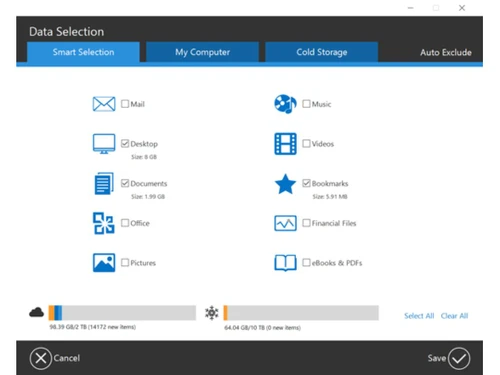Click the Data Selection title
Viewport: 500px width, 375px height.
[x=66, y=32]
